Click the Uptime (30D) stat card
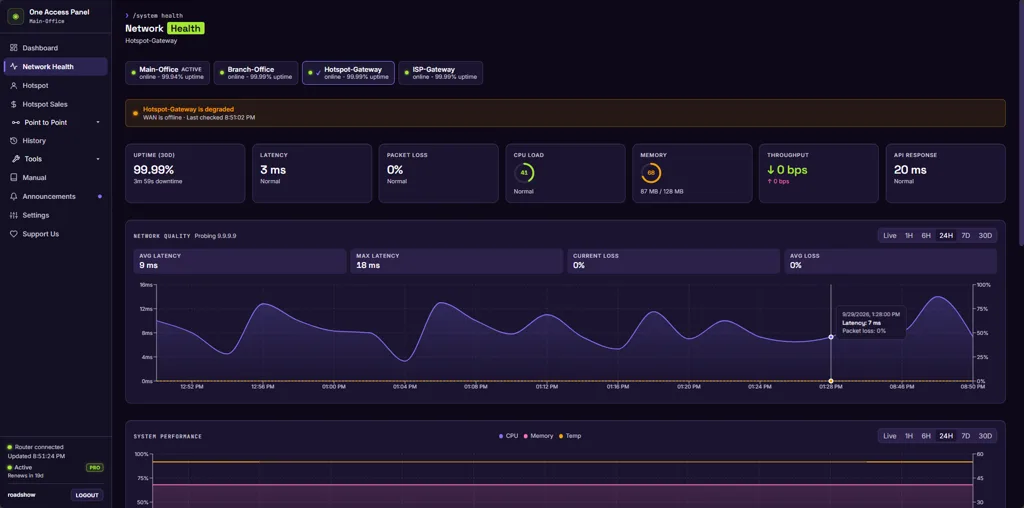This screenshot has width=1024, height=508. click(x=185, y=173)
